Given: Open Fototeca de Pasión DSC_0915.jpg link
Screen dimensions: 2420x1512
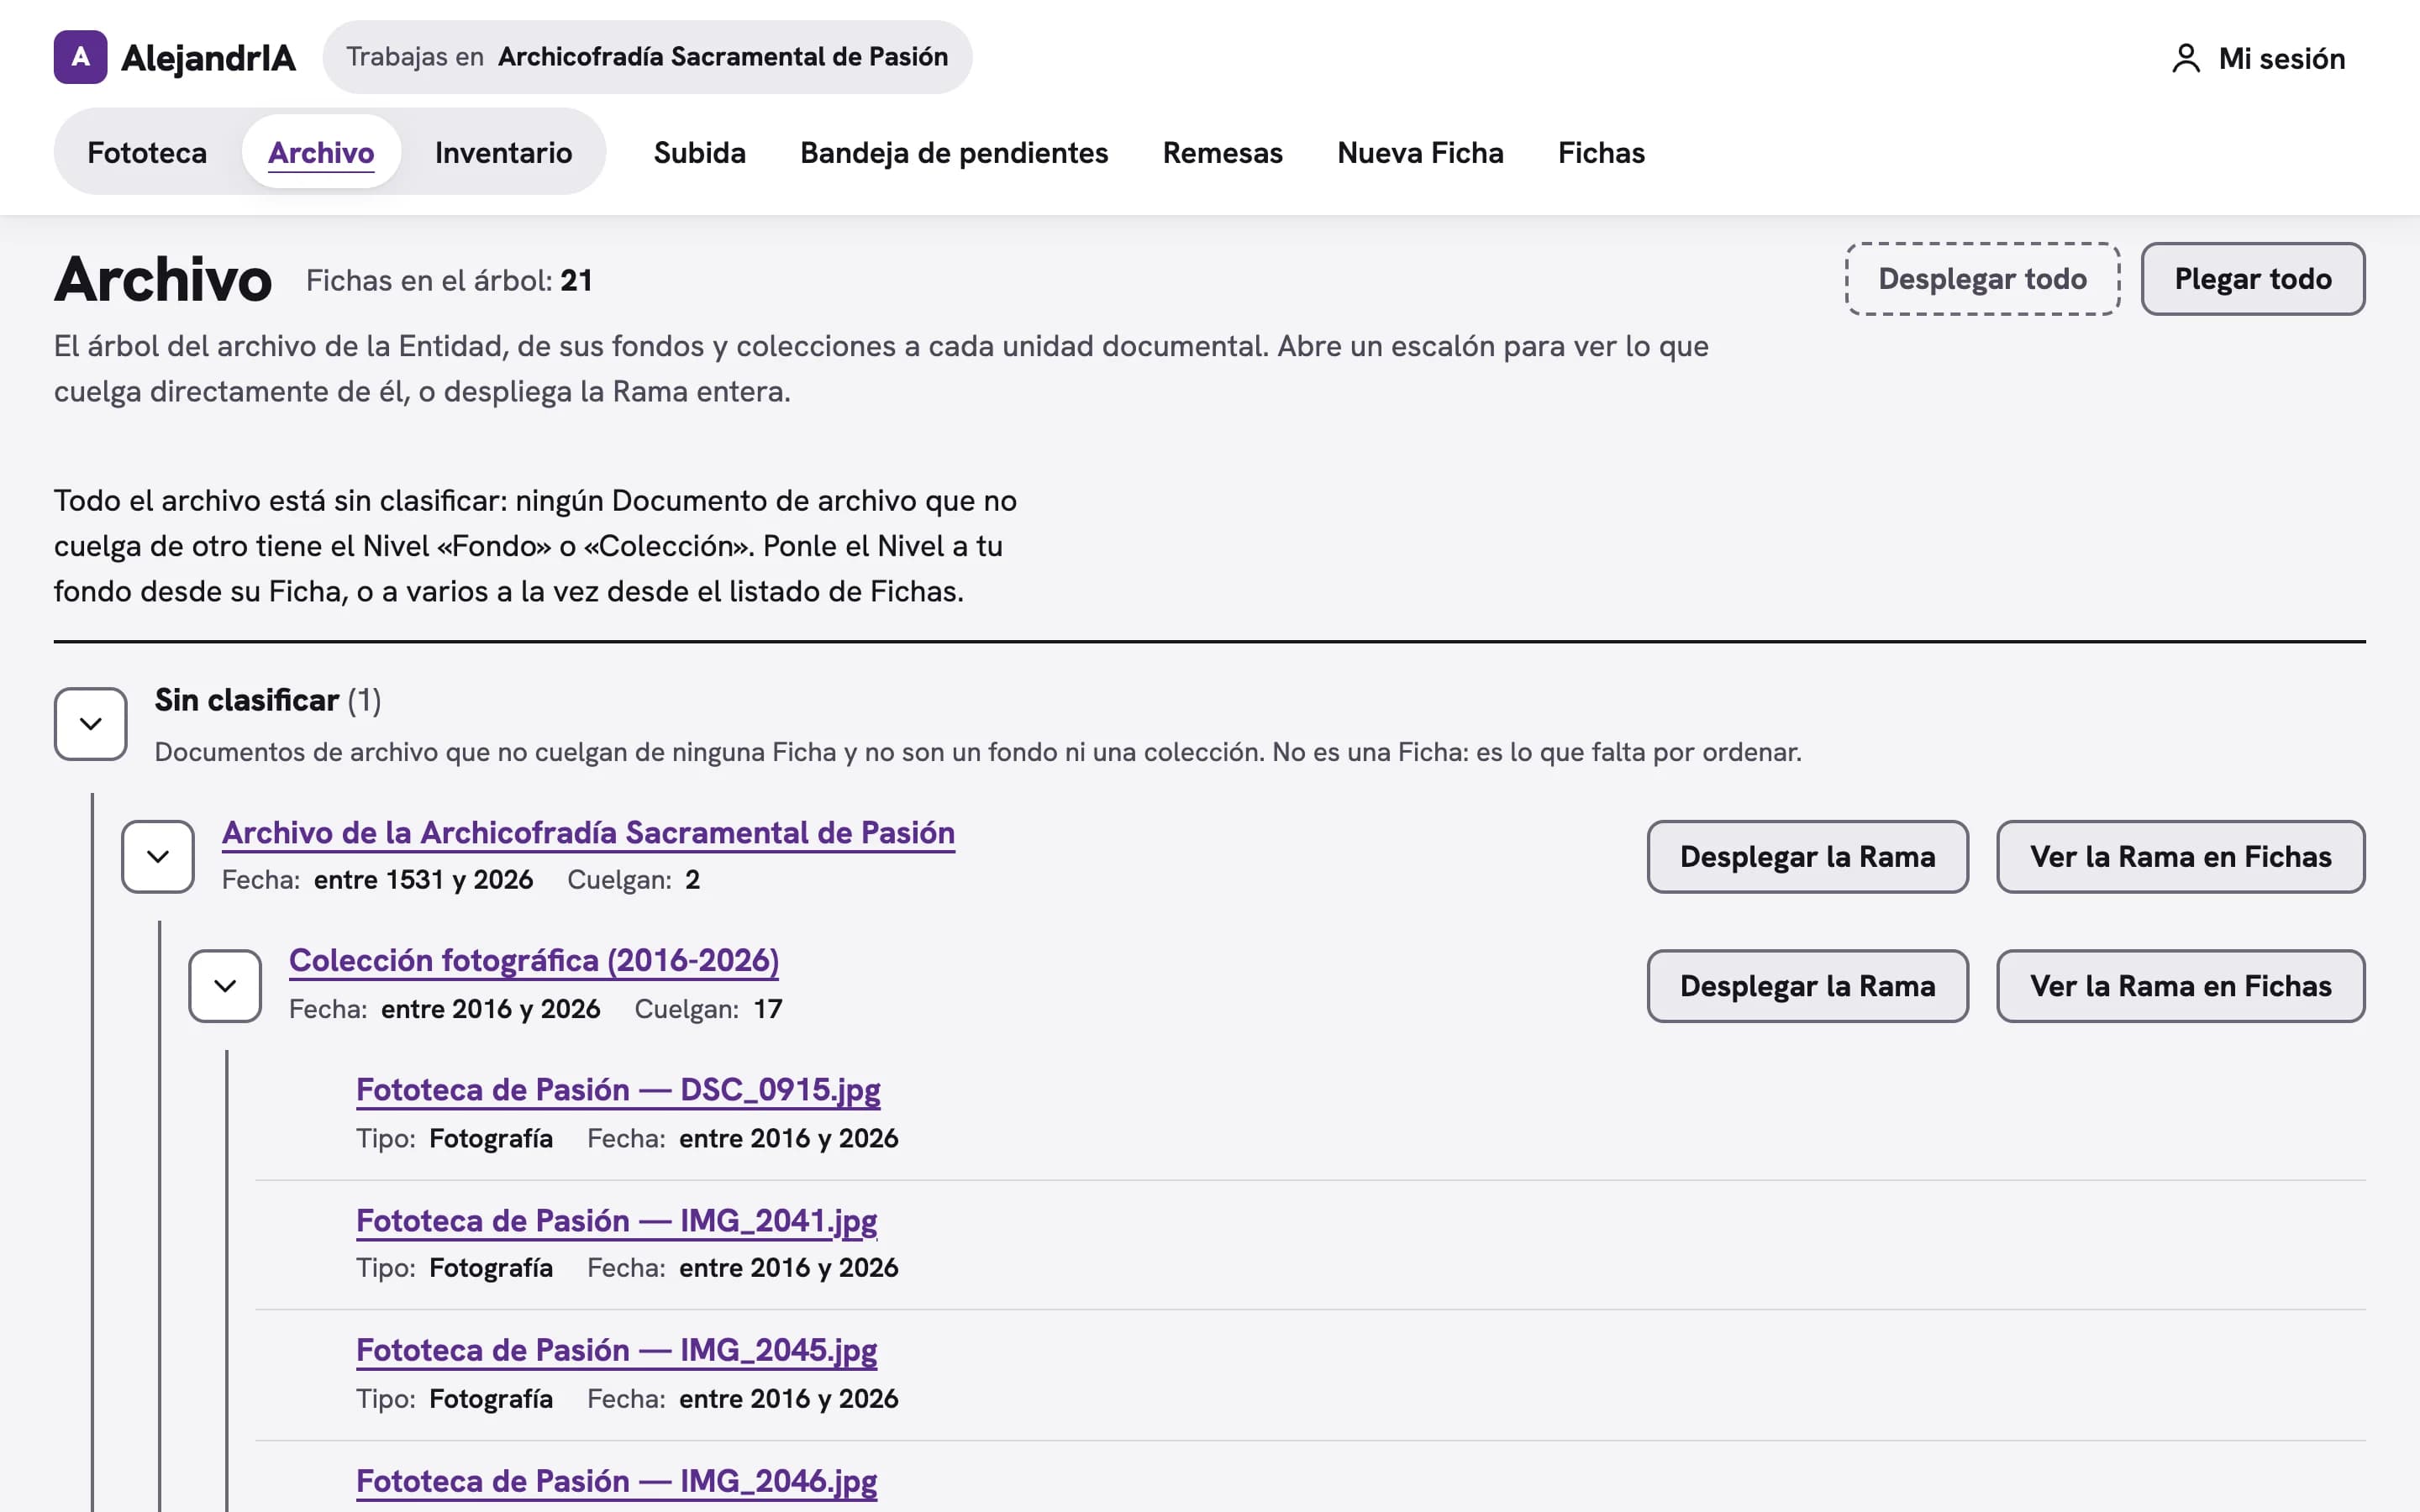Looking at the screenshot, I should (x=618, y=1089).
